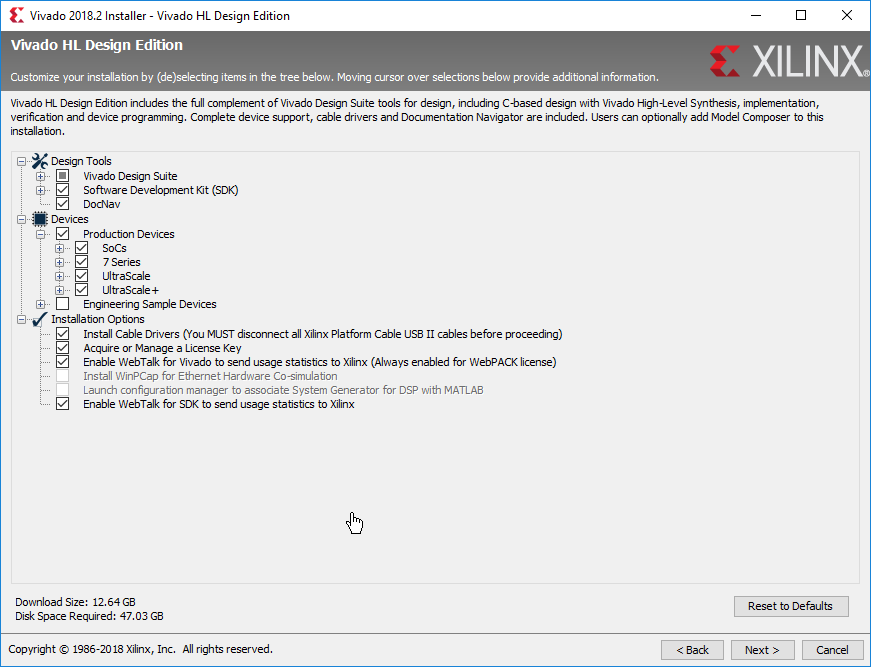Screen dimensions: 871x667
Task: Click the Install WinPCap disabled option text
Action: point(210,376)
